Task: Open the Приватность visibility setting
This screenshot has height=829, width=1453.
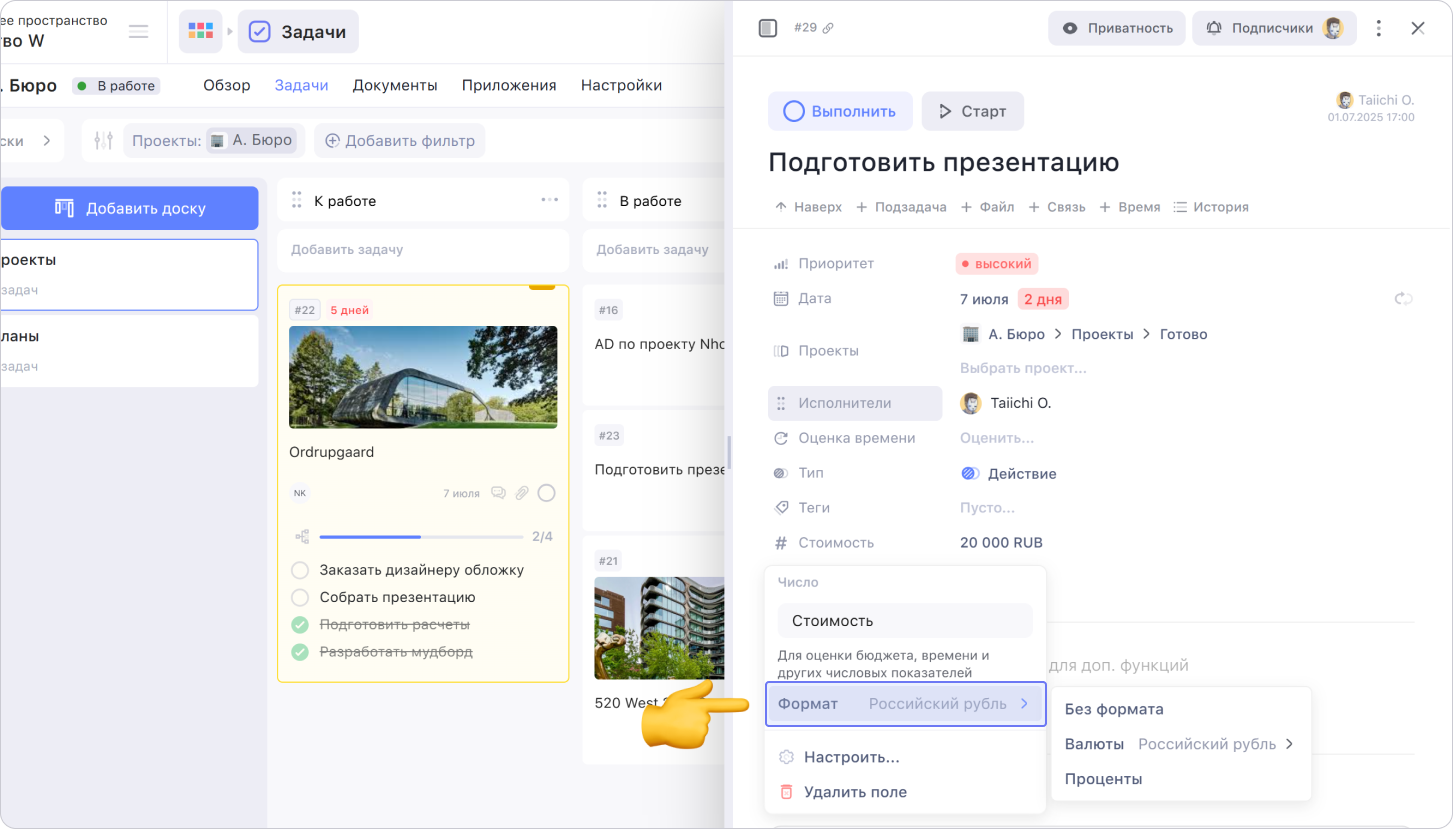Action: tap(1116, 28)
